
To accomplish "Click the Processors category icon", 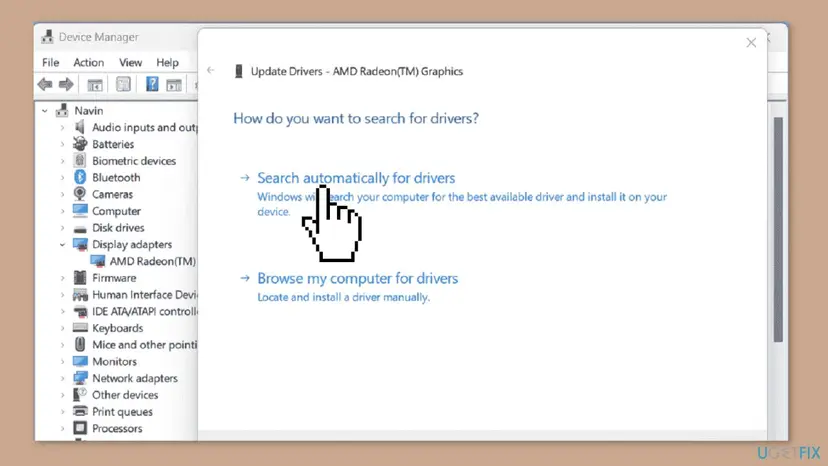I will click(x=80, y=428).
